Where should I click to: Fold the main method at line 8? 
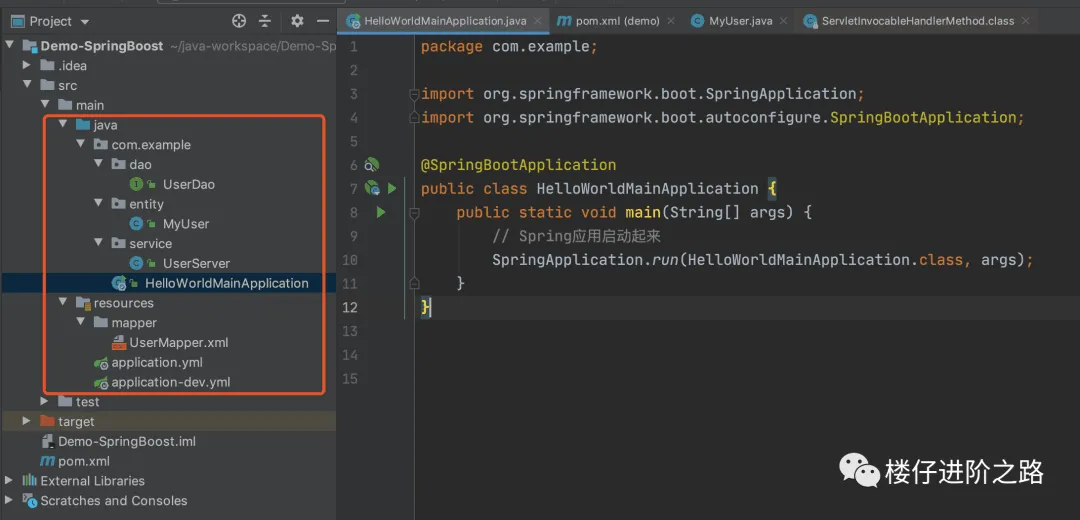(413, 212)
